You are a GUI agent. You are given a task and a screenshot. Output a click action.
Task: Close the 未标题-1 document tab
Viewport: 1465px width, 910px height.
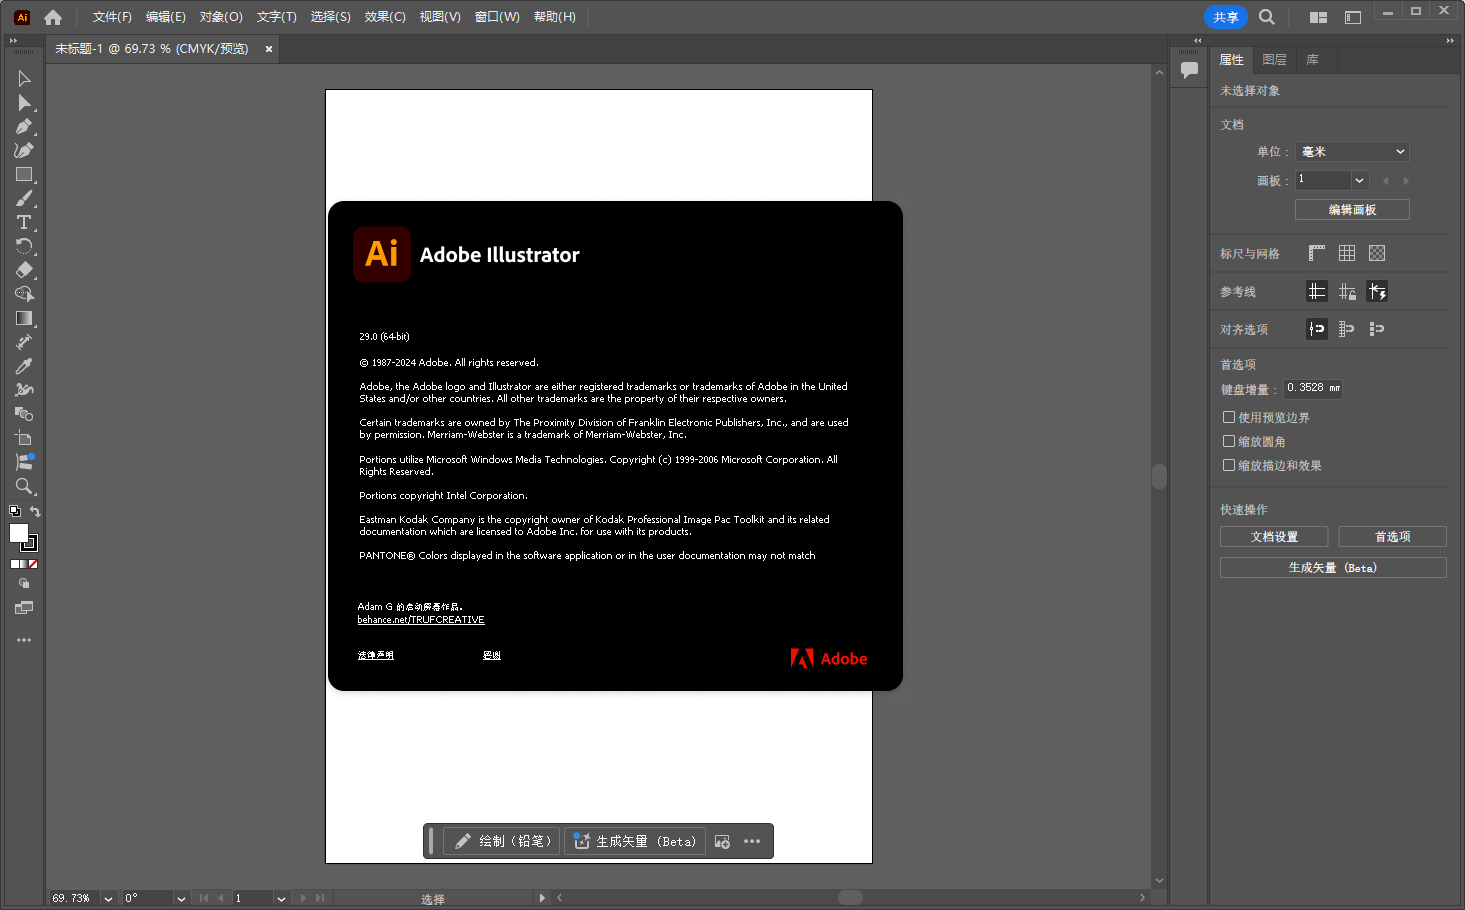tap(269, 49)
